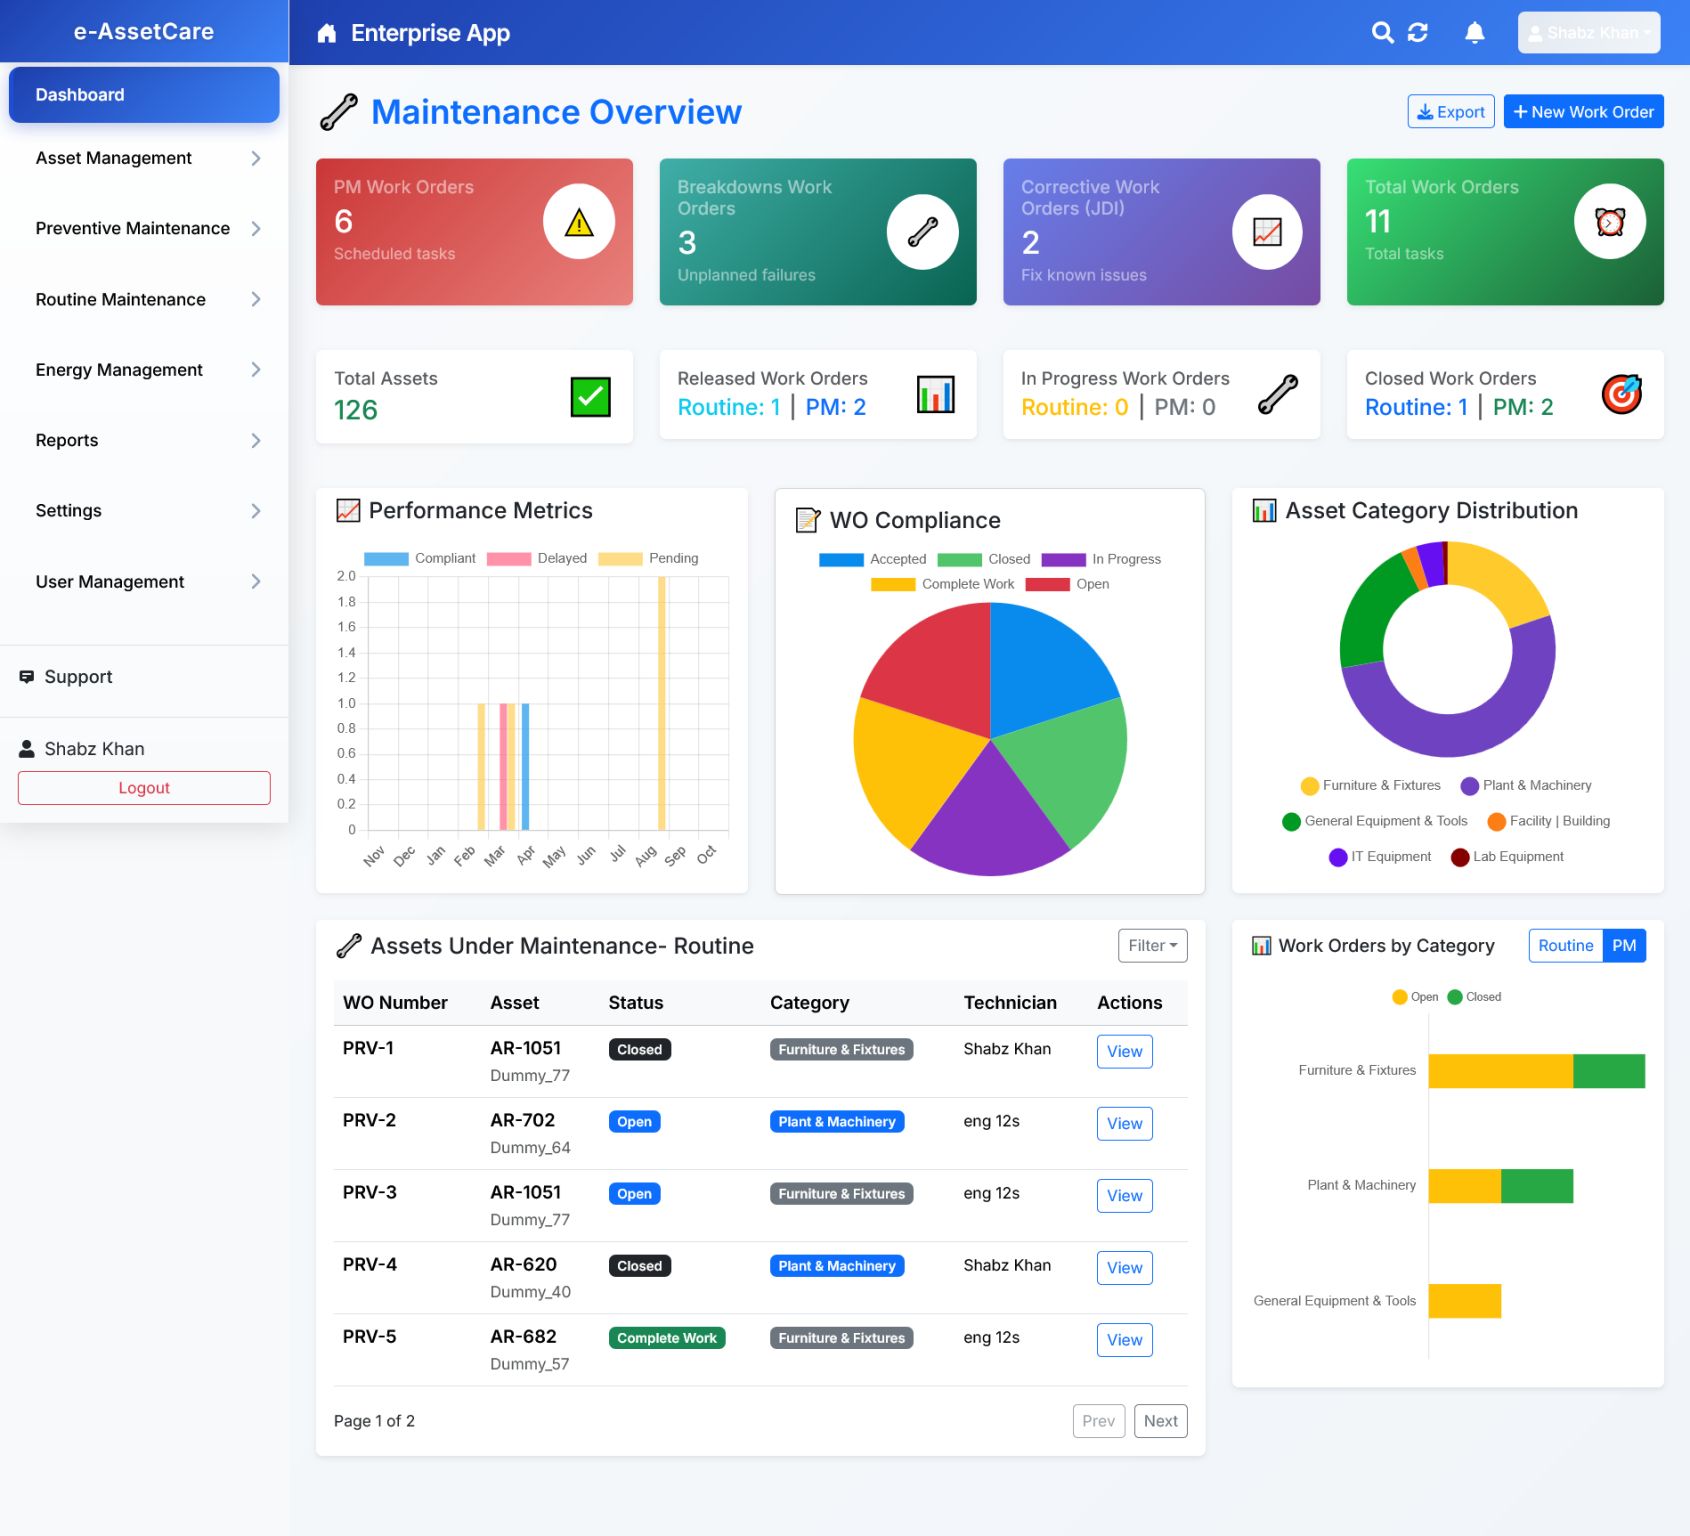Open Settings from the sidebar menu
This screenshot has width=1690, height=1536.
point(68,510)
